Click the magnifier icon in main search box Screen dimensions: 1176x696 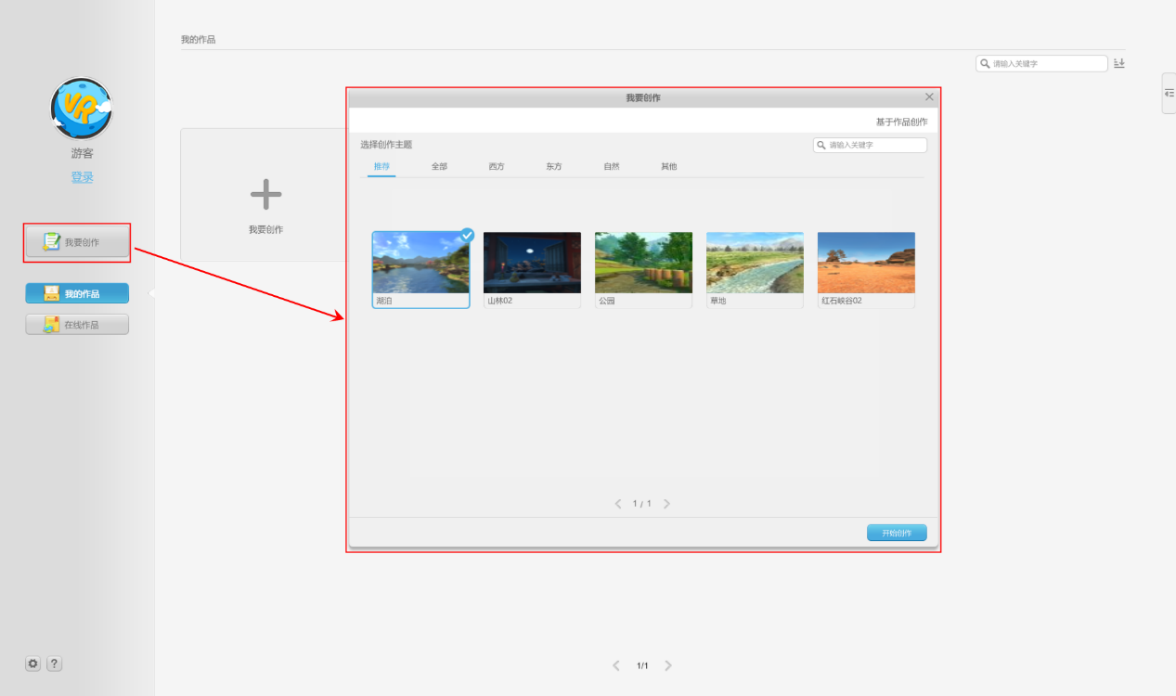tap(985, 64)
